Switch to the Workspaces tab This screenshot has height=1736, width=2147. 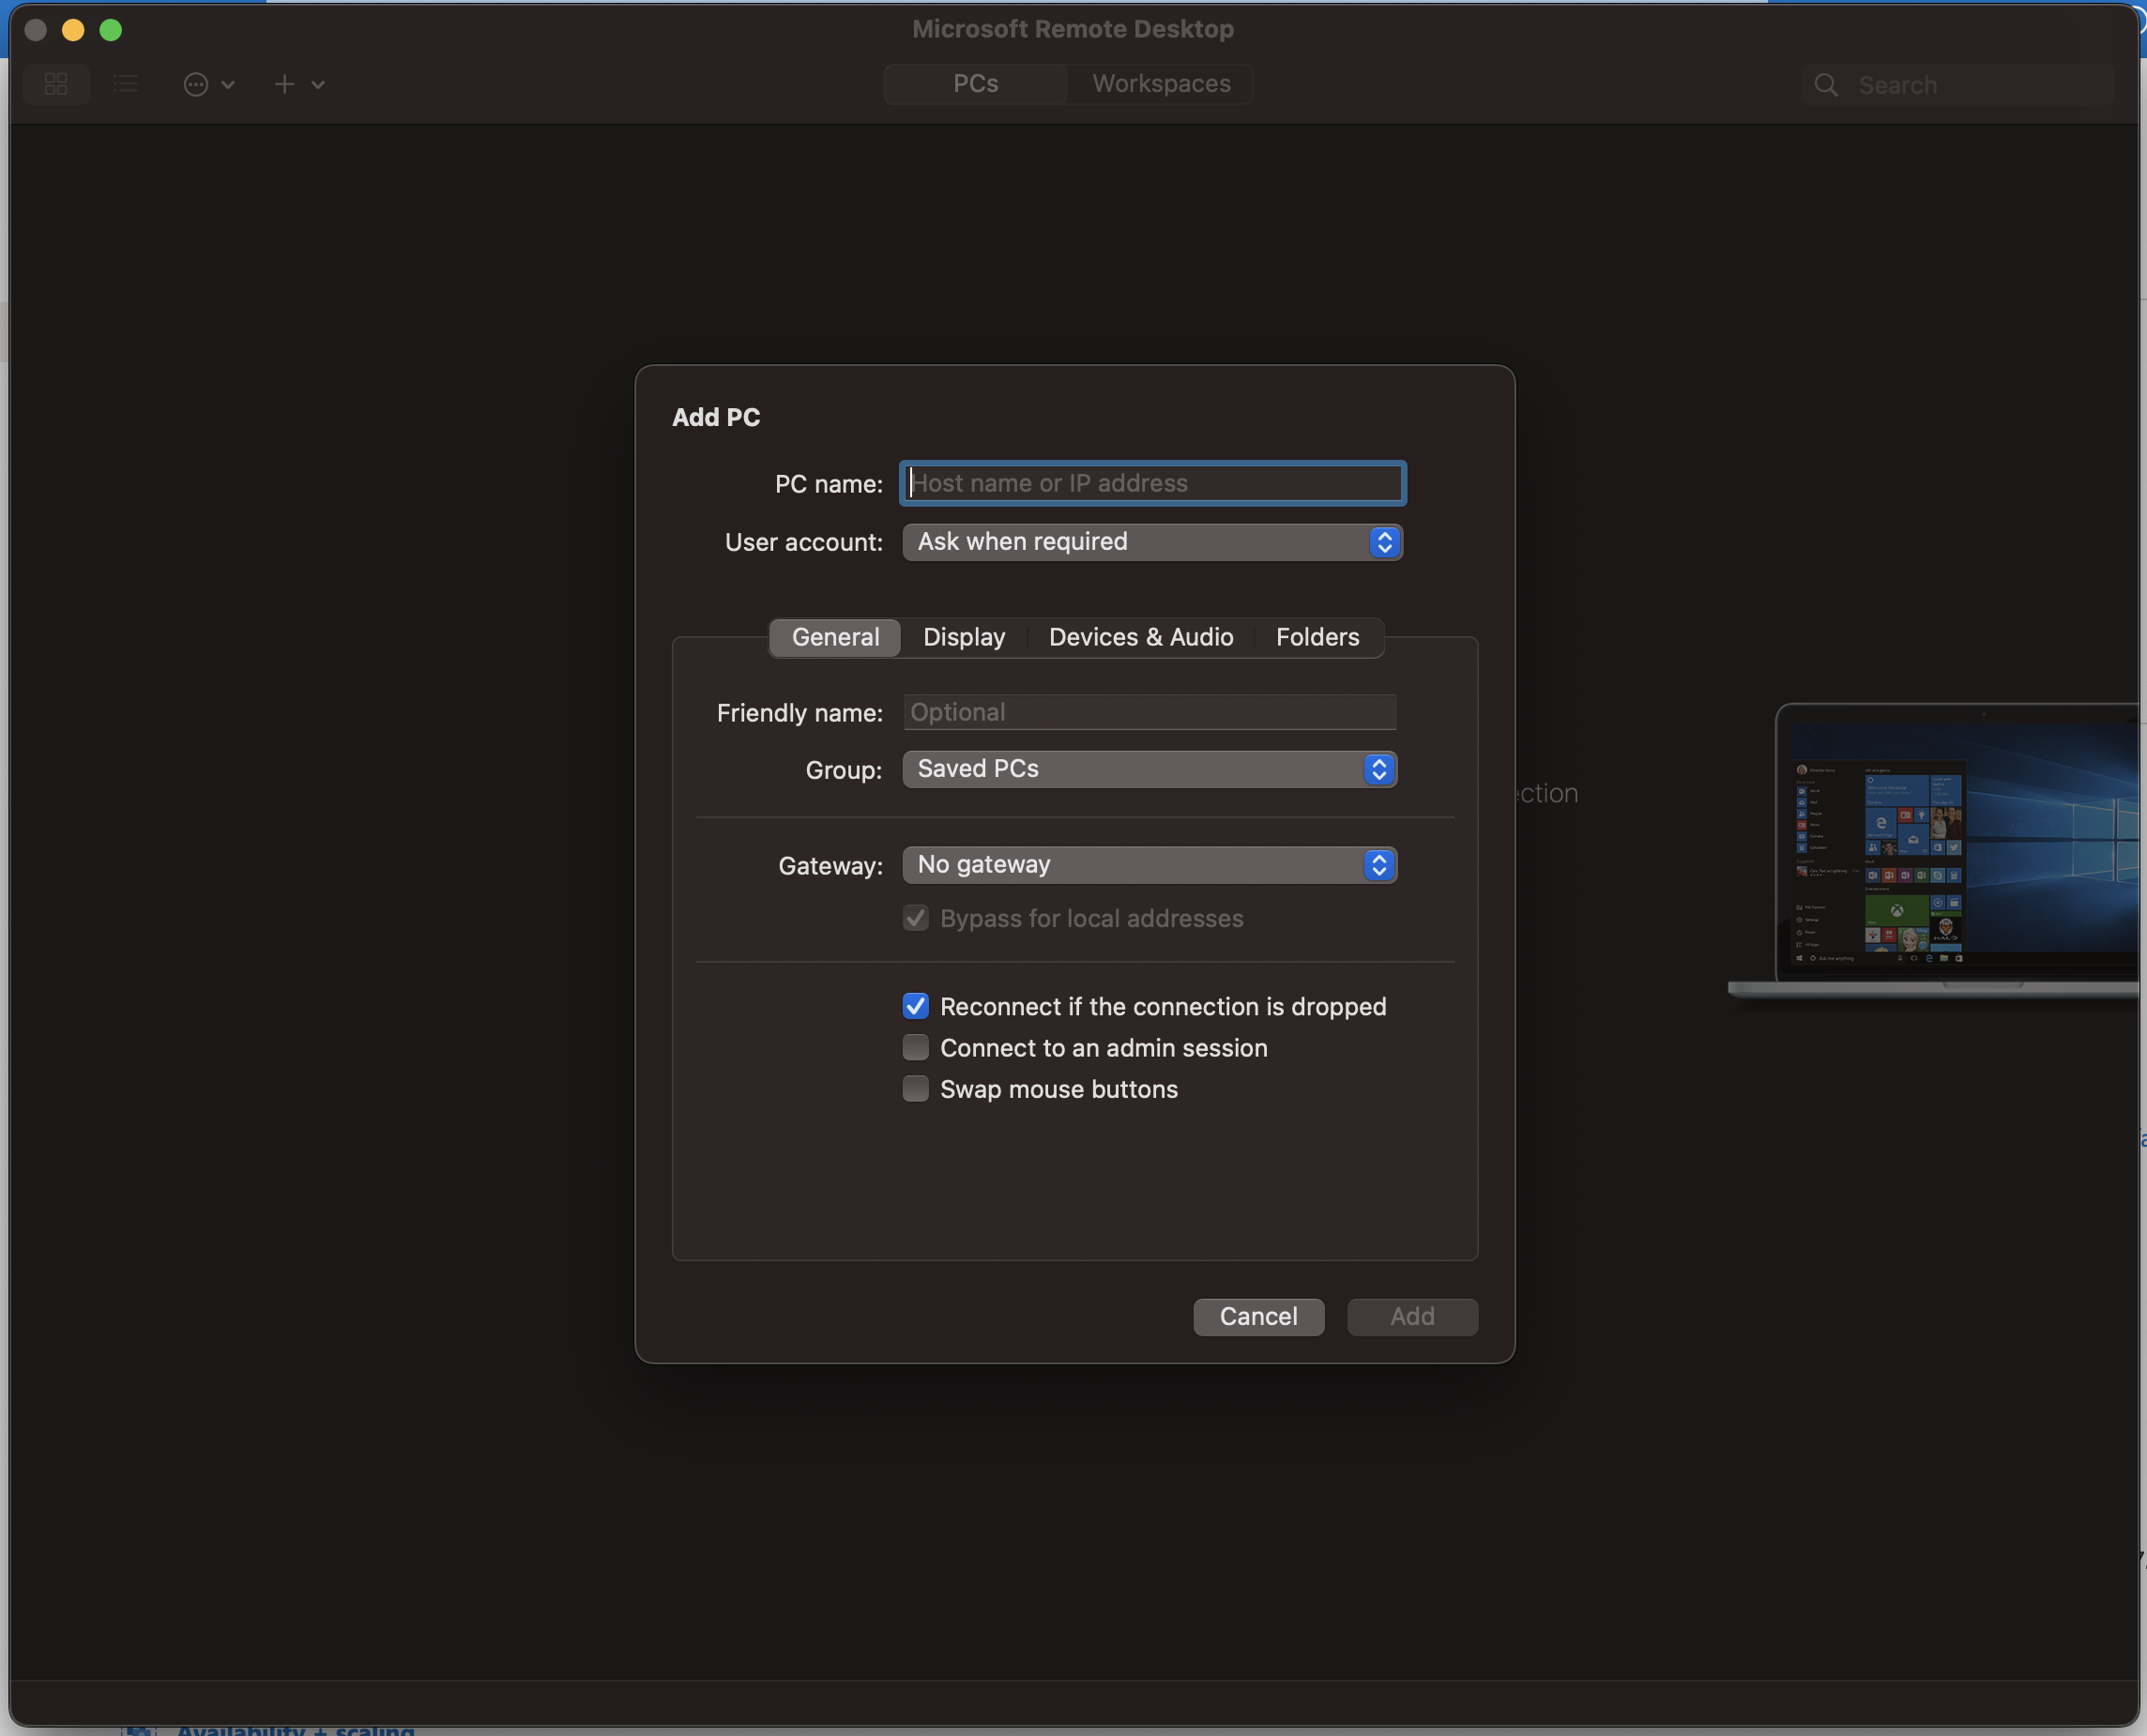click(1161, 84)
